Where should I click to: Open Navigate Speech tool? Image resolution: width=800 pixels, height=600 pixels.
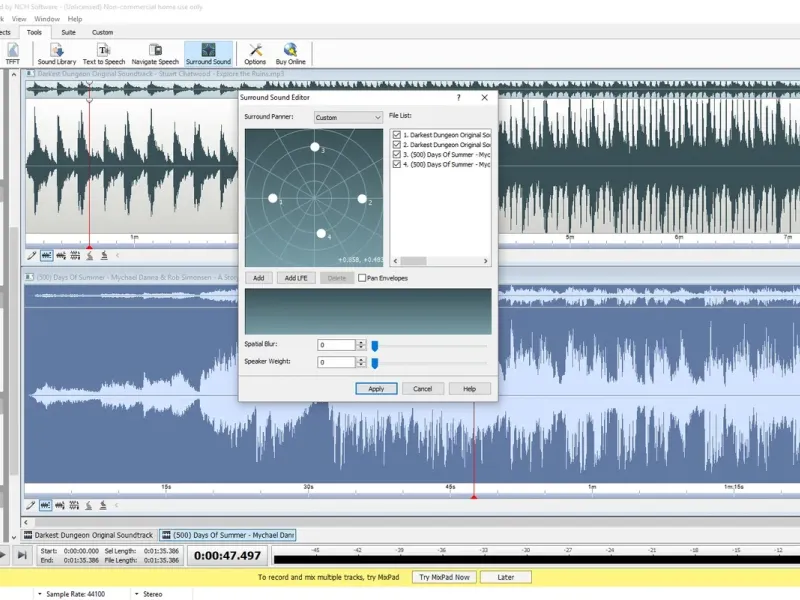(x=155, y=54)
